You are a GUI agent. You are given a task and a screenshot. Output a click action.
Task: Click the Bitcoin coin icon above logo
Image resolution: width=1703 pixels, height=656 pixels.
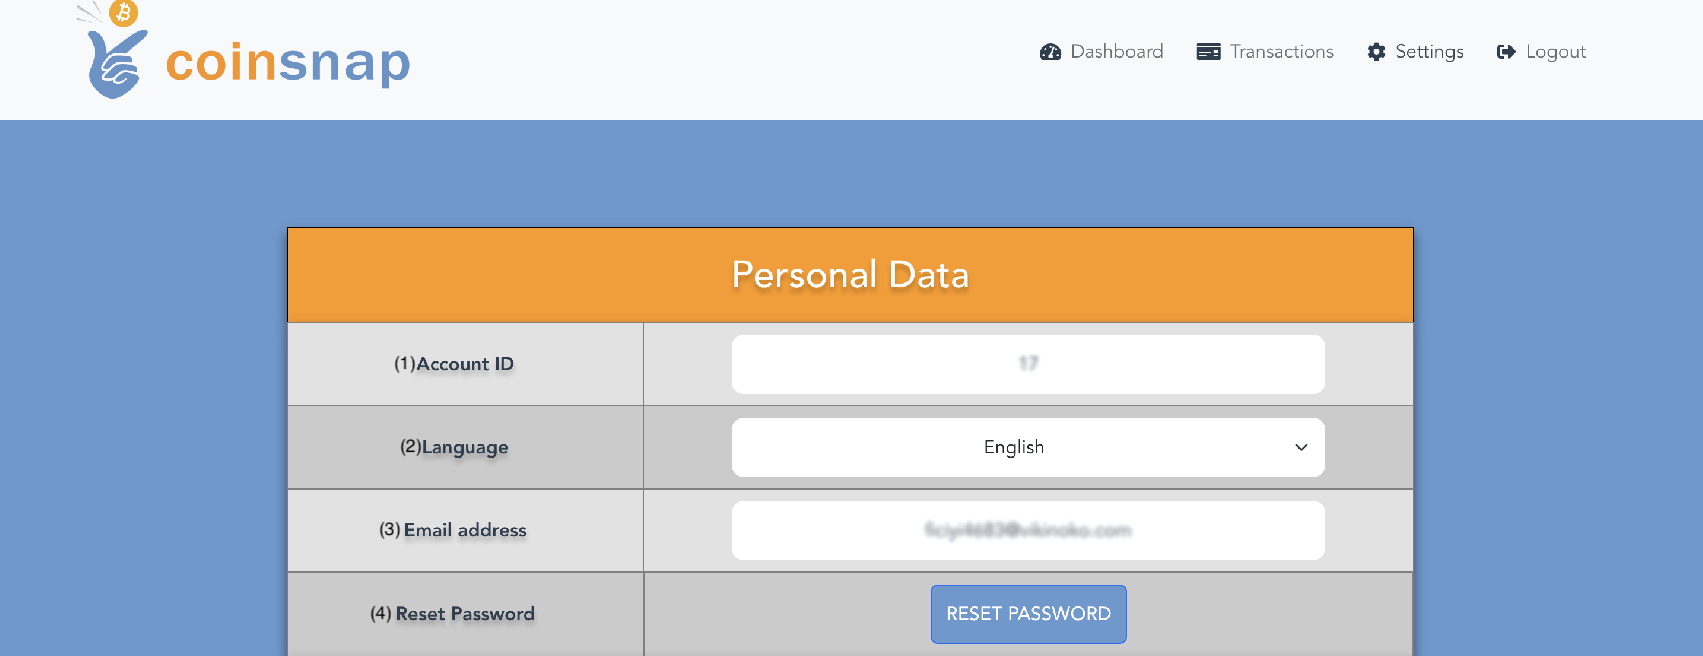(123, 13)
